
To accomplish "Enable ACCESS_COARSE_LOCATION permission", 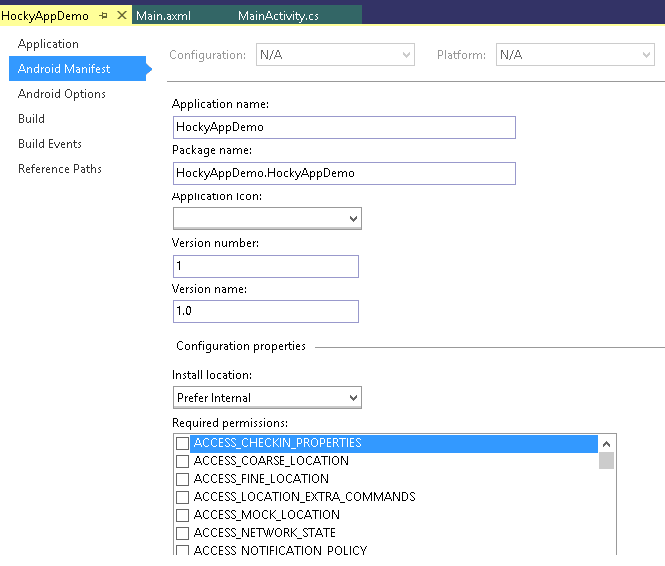I will point(182,461).
